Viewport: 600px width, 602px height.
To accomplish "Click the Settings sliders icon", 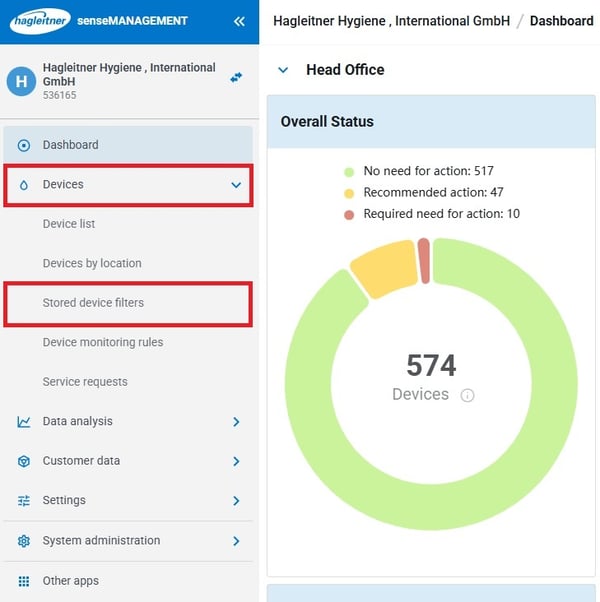I will click(x=24, y=501).
